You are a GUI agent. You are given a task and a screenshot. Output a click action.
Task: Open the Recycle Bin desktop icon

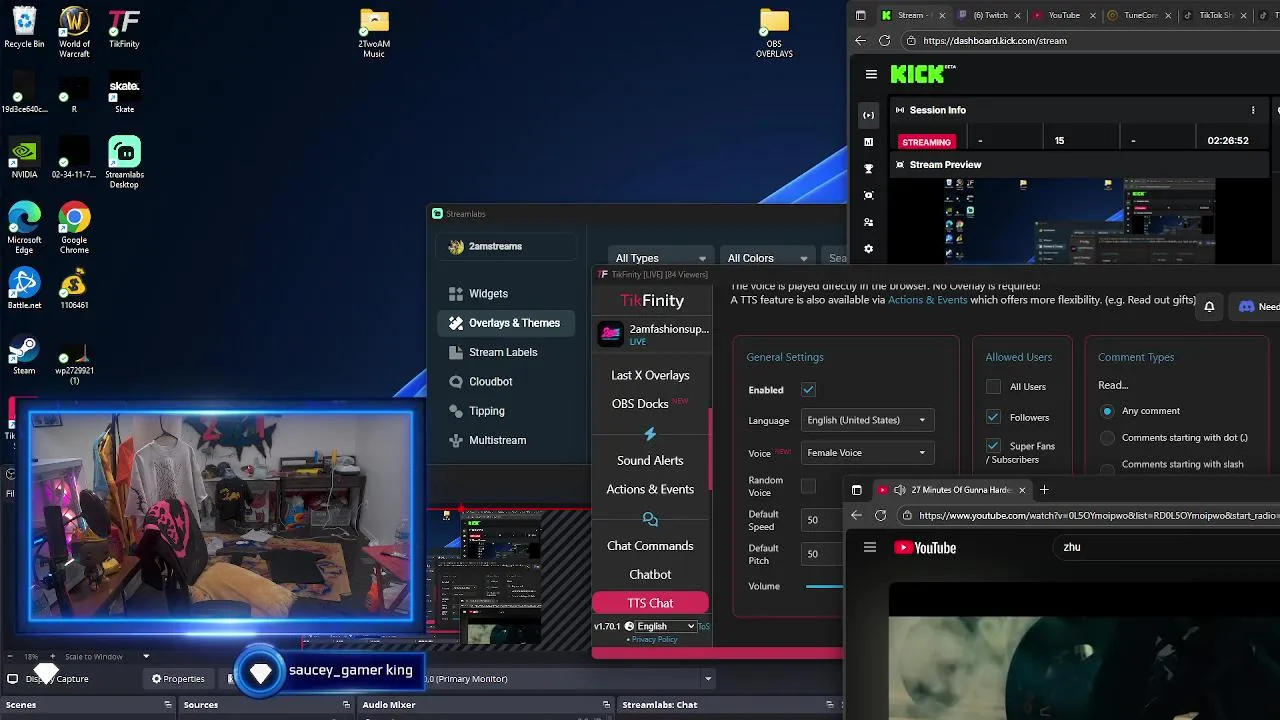pos(24,28)
